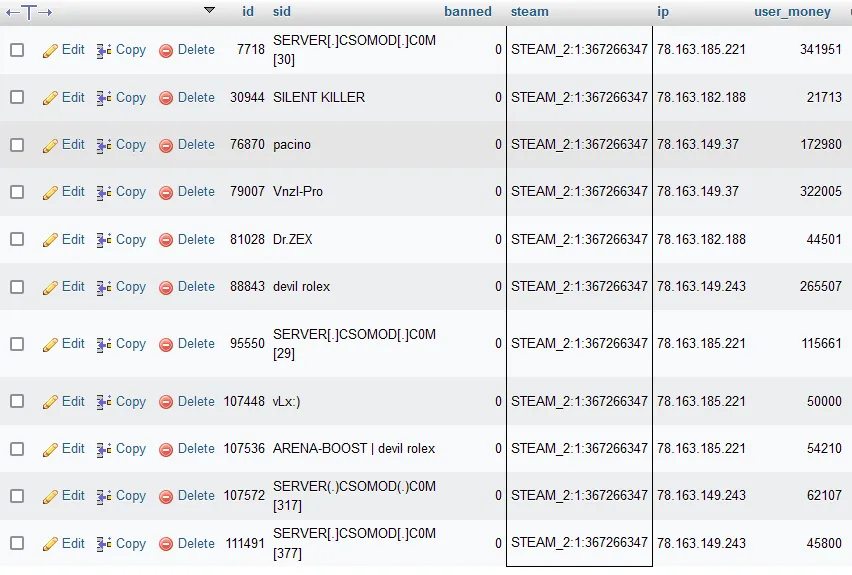Screen dimensions: 852x575
Task: Click the pencil Edit icon for row 95550
Action: (50, 344)
